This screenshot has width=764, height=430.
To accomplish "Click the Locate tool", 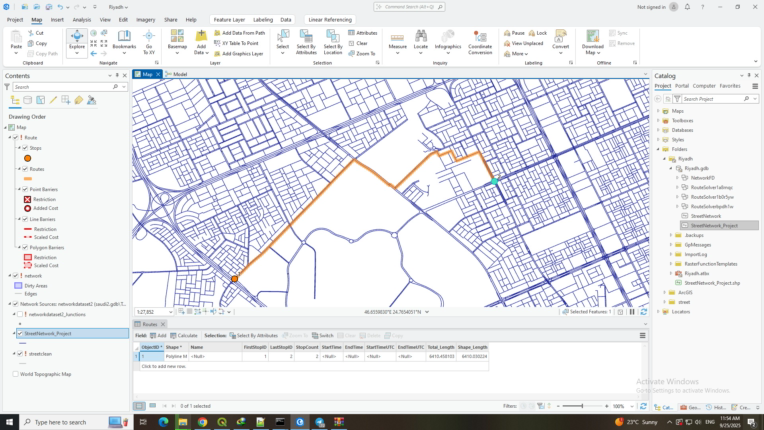I will click(x=420, y=40).
